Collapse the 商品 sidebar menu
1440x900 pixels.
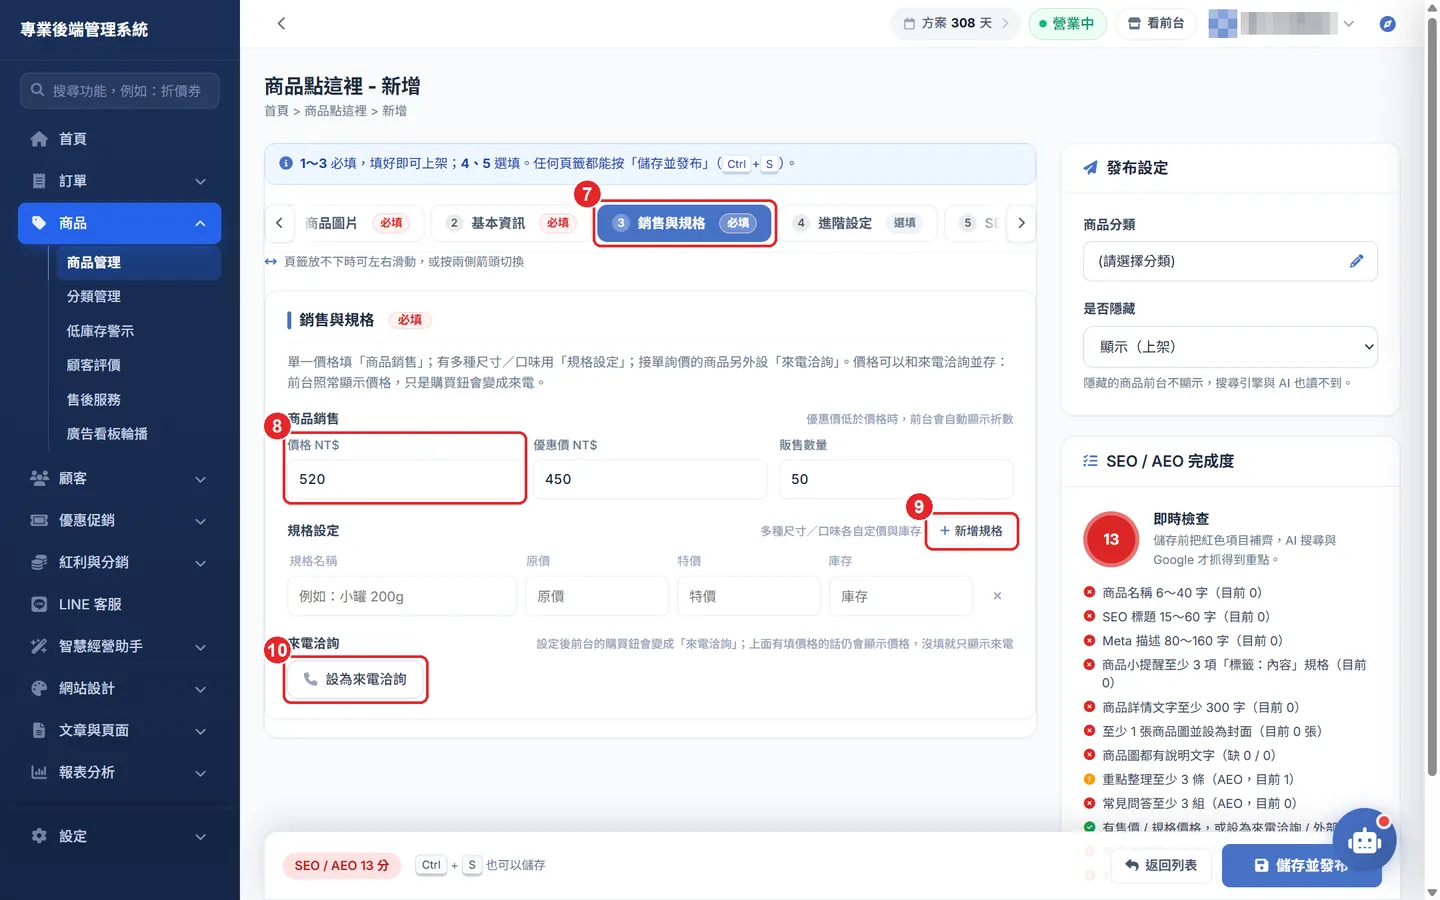pos(120,223)
